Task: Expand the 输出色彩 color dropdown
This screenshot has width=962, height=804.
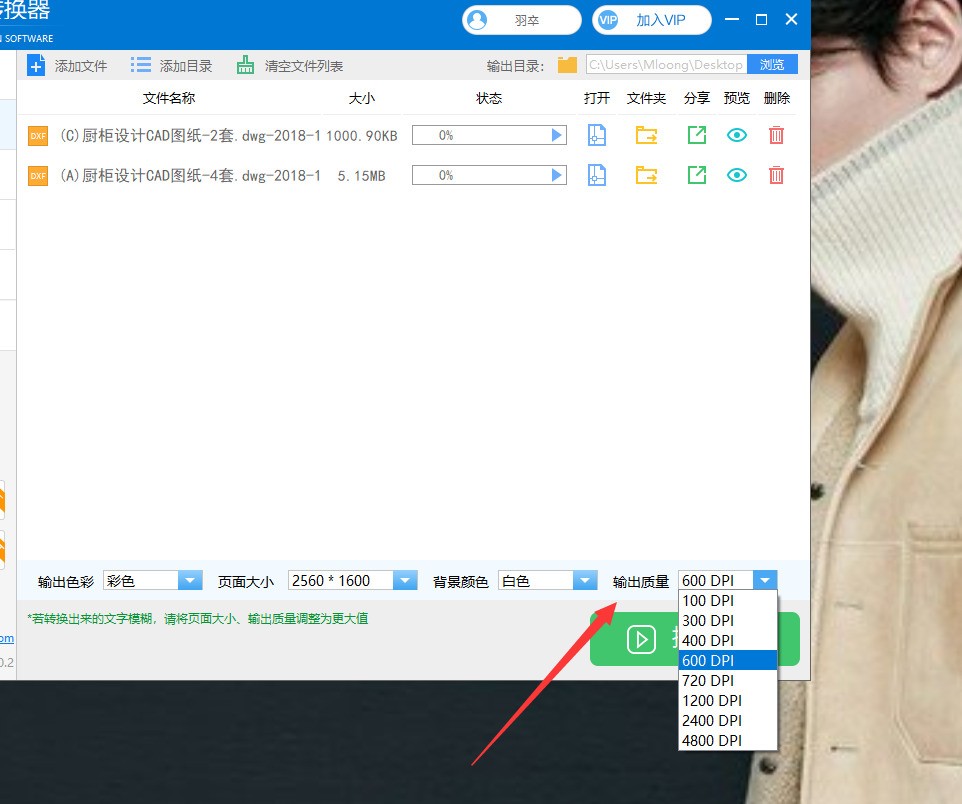Action: 190,580
